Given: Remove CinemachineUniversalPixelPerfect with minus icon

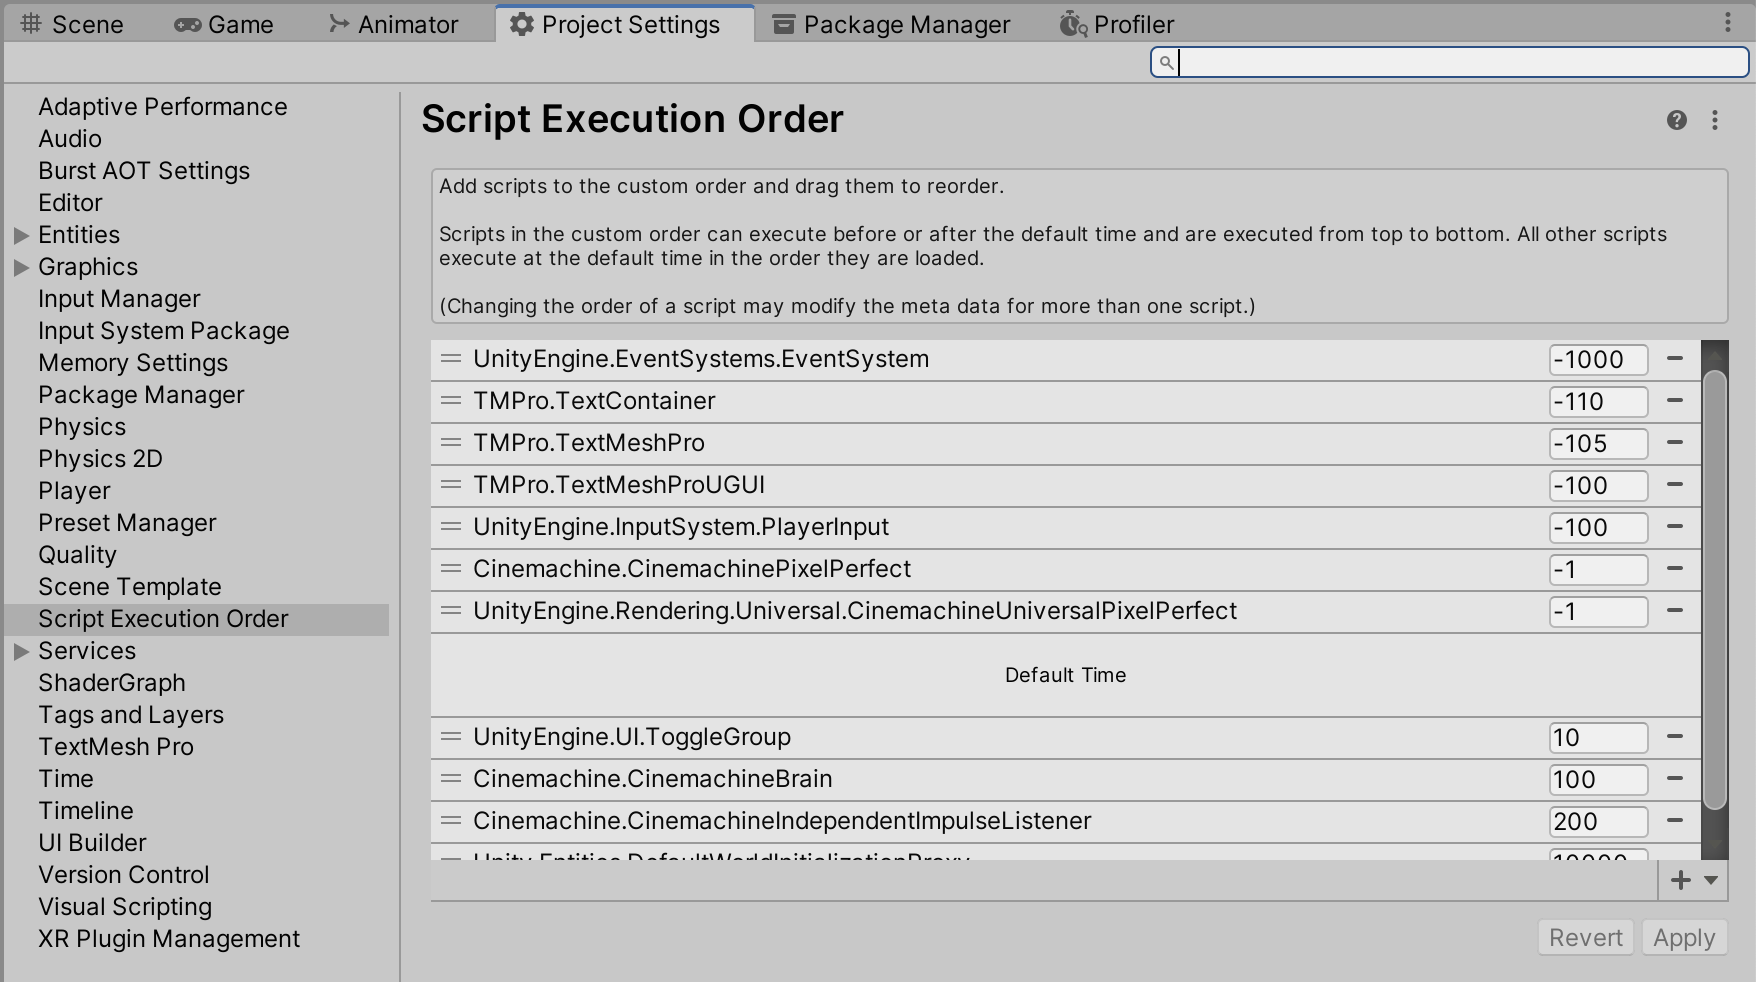Looking at the screenshot, I should pos(1675,610).
